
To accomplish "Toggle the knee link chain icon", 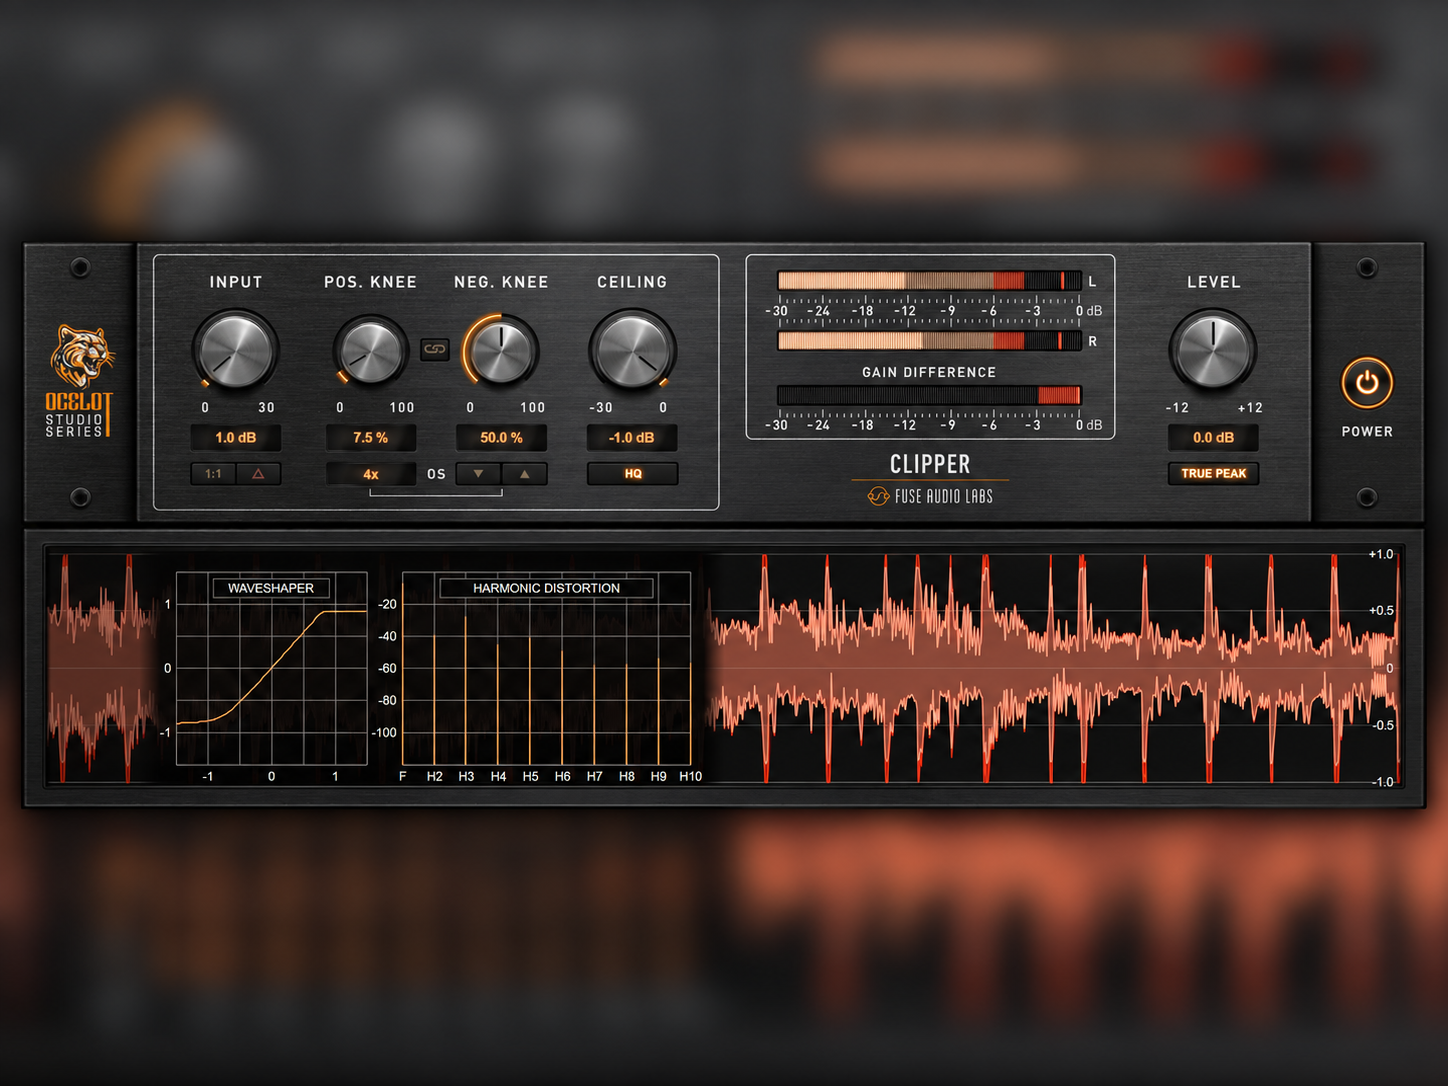I will [x=435, y=349].
